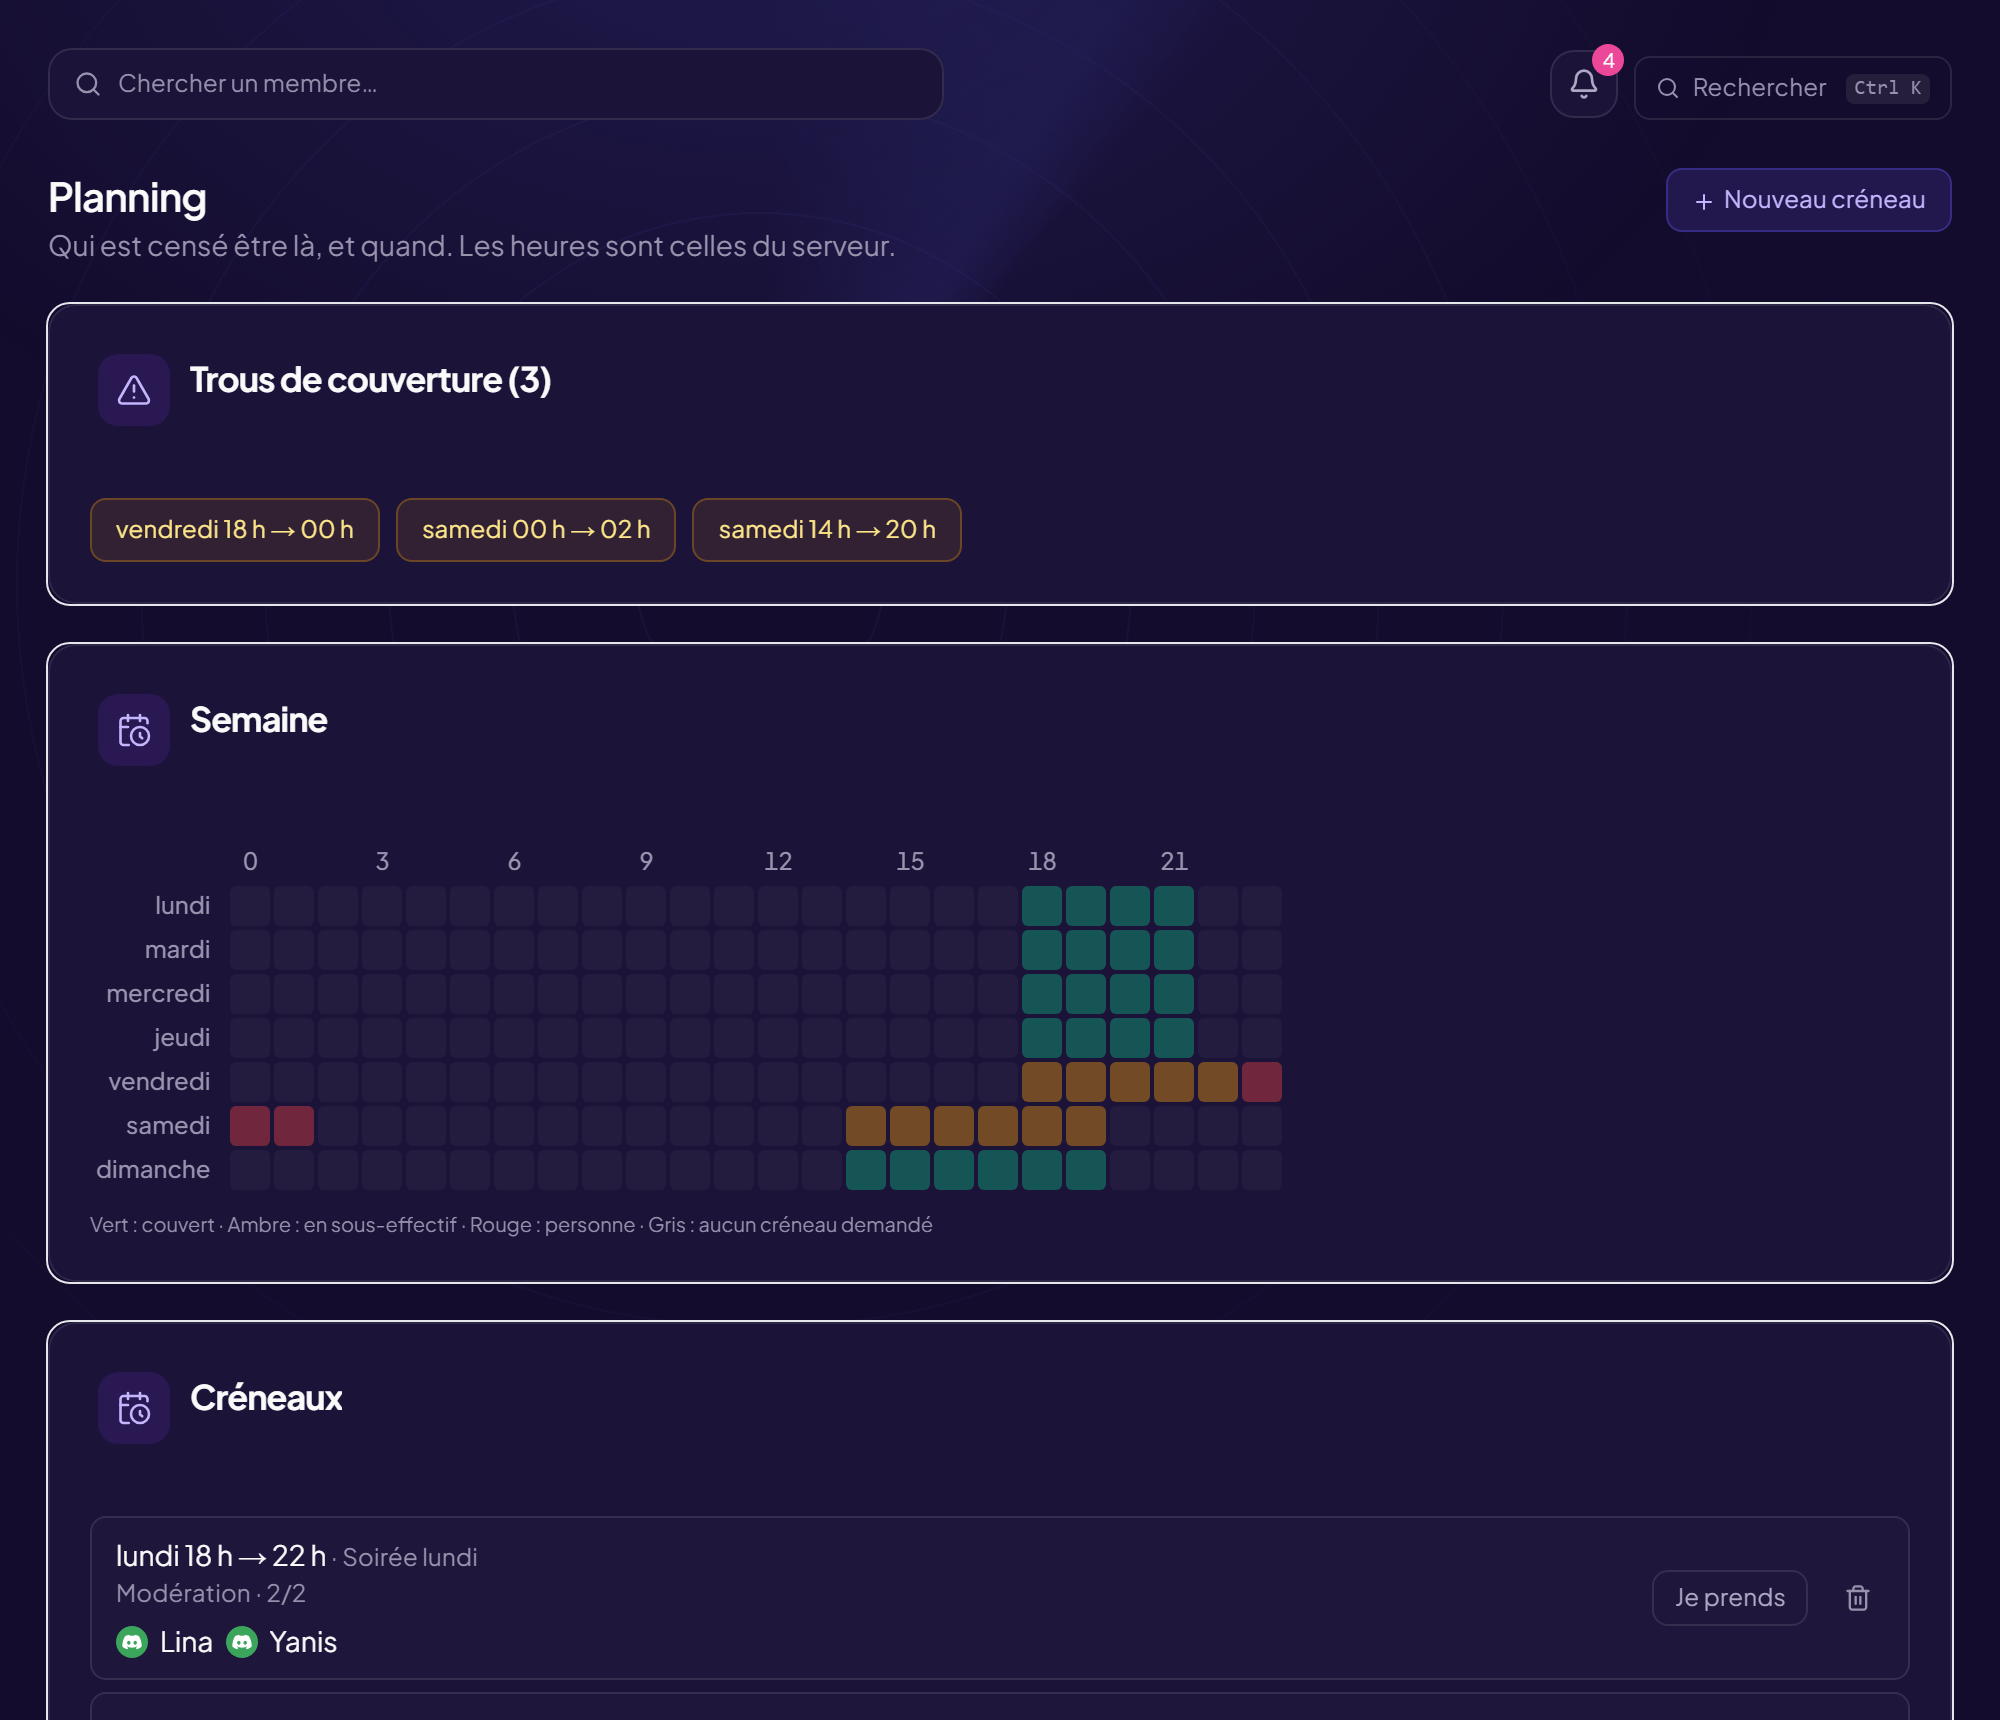Click the search icon in member field
This screenshot has height=1720, width=2000.
[x=88, y=84]
